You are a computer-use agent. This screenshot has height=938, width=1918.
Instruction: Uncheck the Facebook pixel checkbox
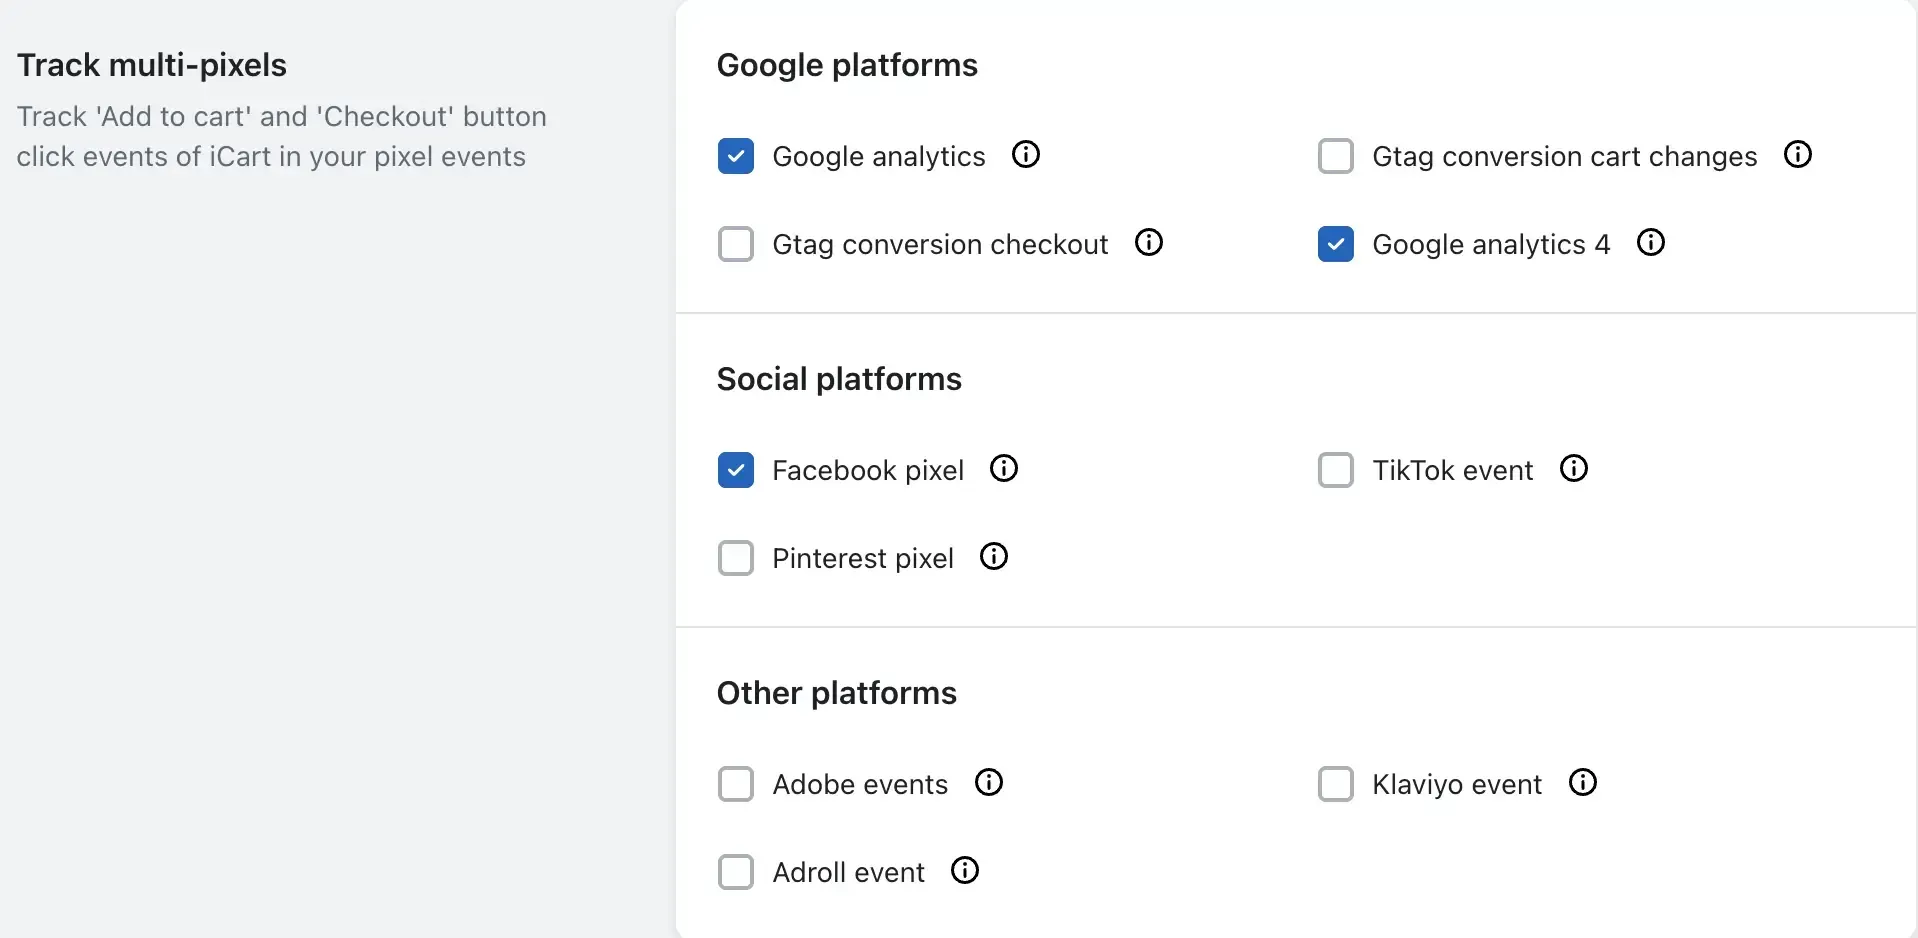736,470
